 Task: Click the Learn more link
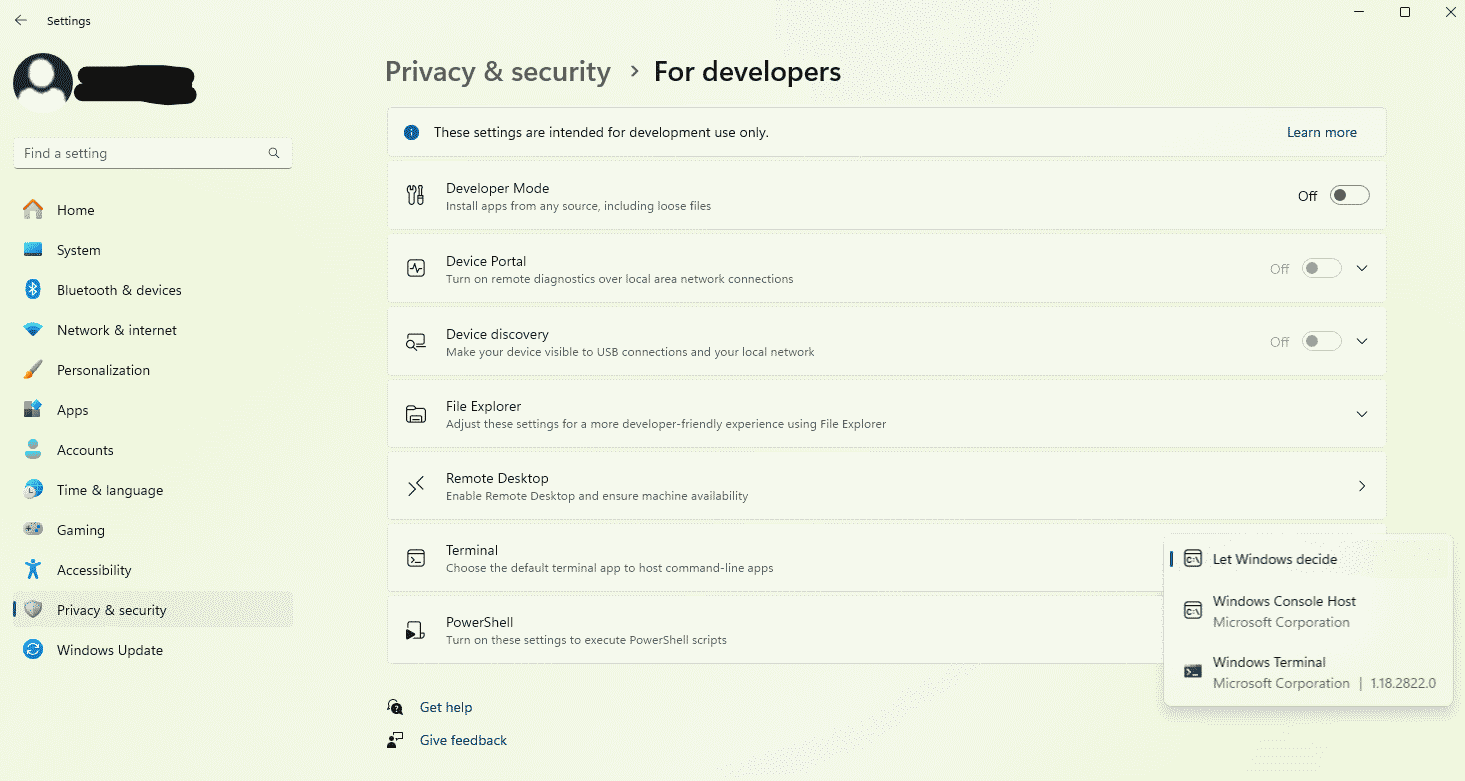coord(1321,132)
